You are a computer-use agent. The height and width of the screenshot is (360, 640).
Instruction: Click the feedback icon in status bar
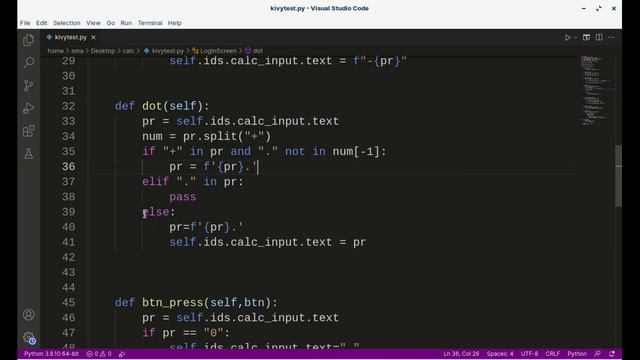point(598,354)
